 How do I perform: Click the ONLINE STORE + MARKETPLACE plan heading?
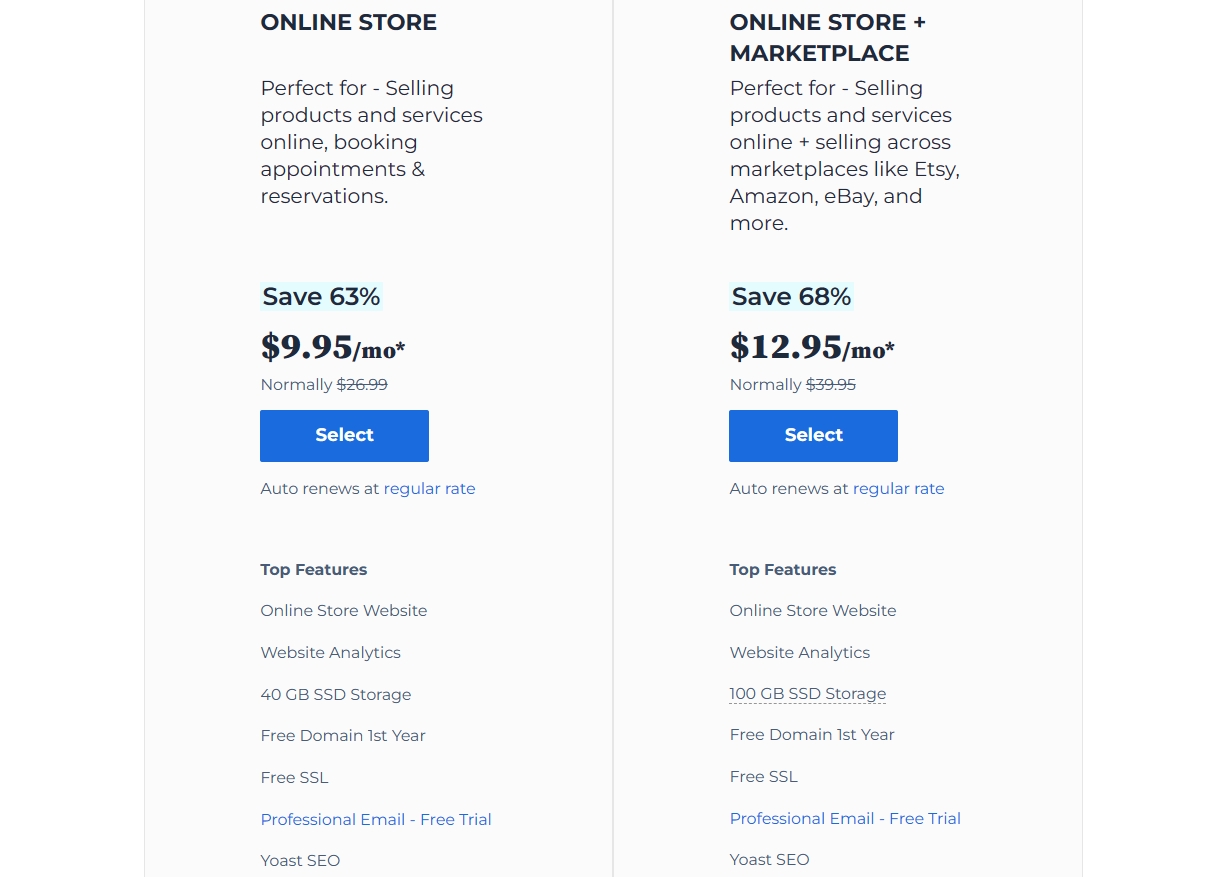pos(827,38)
